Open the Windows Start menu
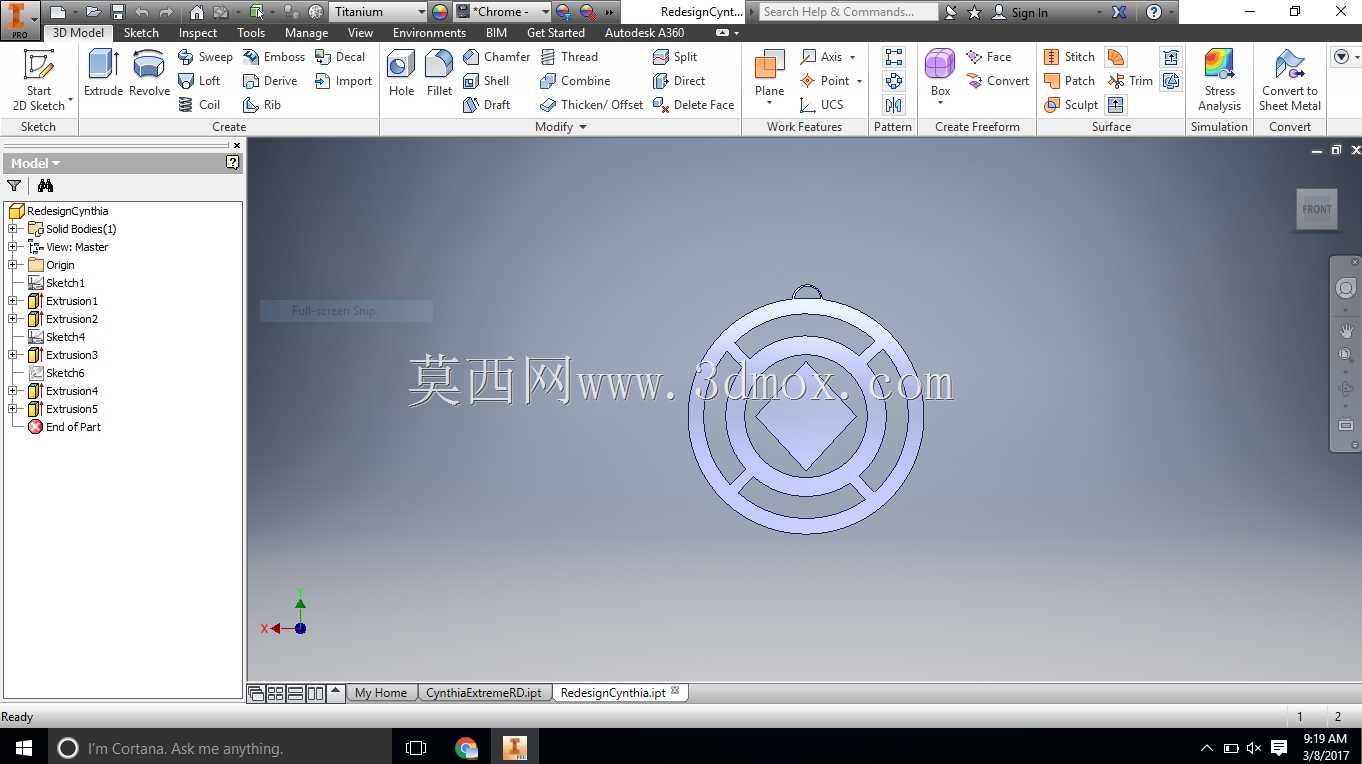This screenshot has height=764, width=1362. click(x=23, y=747)
